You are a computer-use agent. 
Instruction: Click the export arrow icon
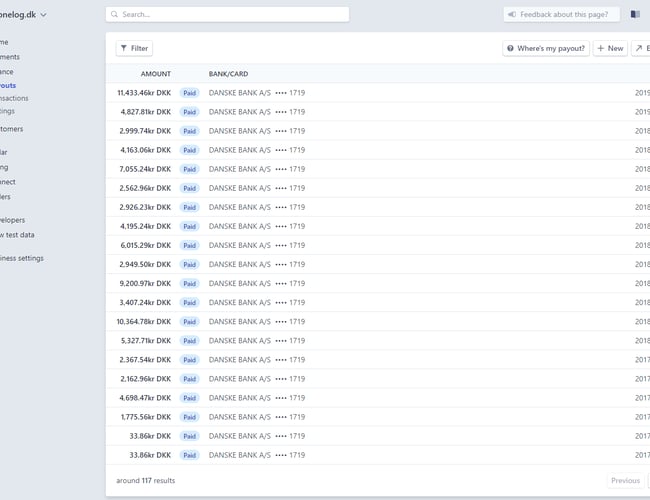(x=639, y=48)
